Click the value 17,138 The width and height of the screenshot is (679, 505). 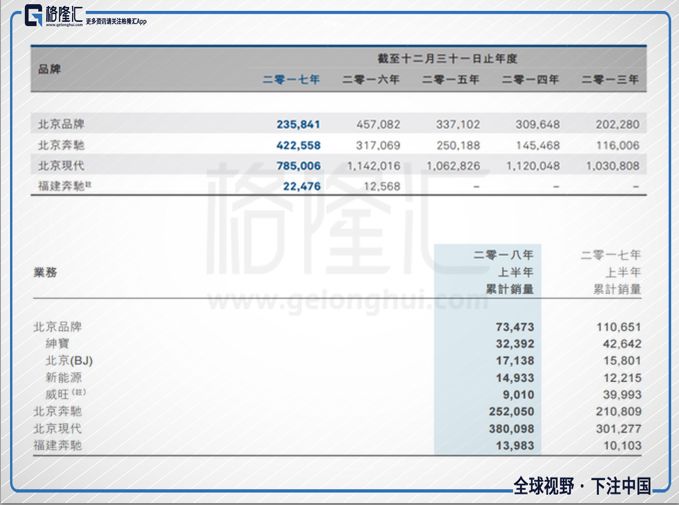515,361
